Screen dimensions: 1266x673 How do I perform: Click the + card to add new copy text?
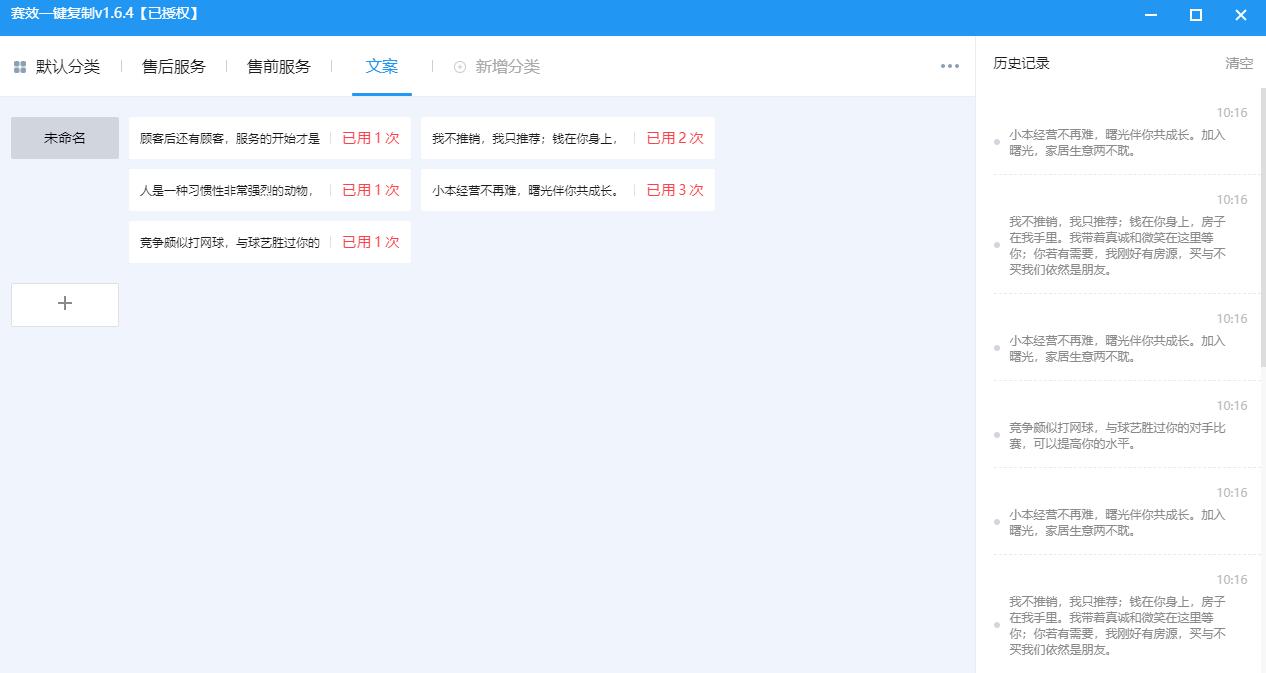click(x=64, y=304)
